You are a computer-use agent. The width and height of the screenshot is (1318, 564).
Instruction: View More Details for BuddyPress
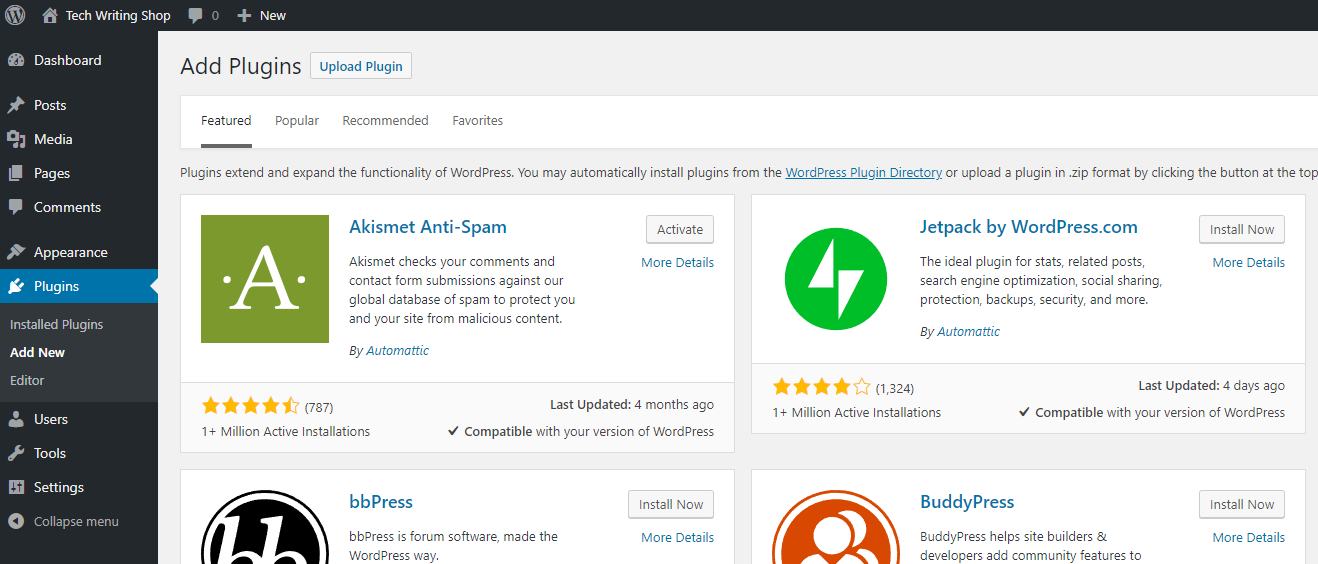click(x=1249, y=538)
